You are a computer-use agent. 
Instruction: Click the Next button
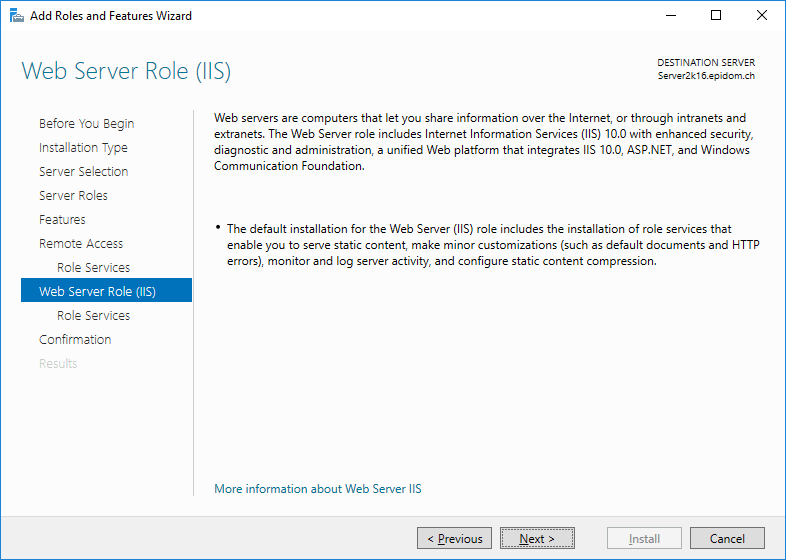[x=537, y=538]
